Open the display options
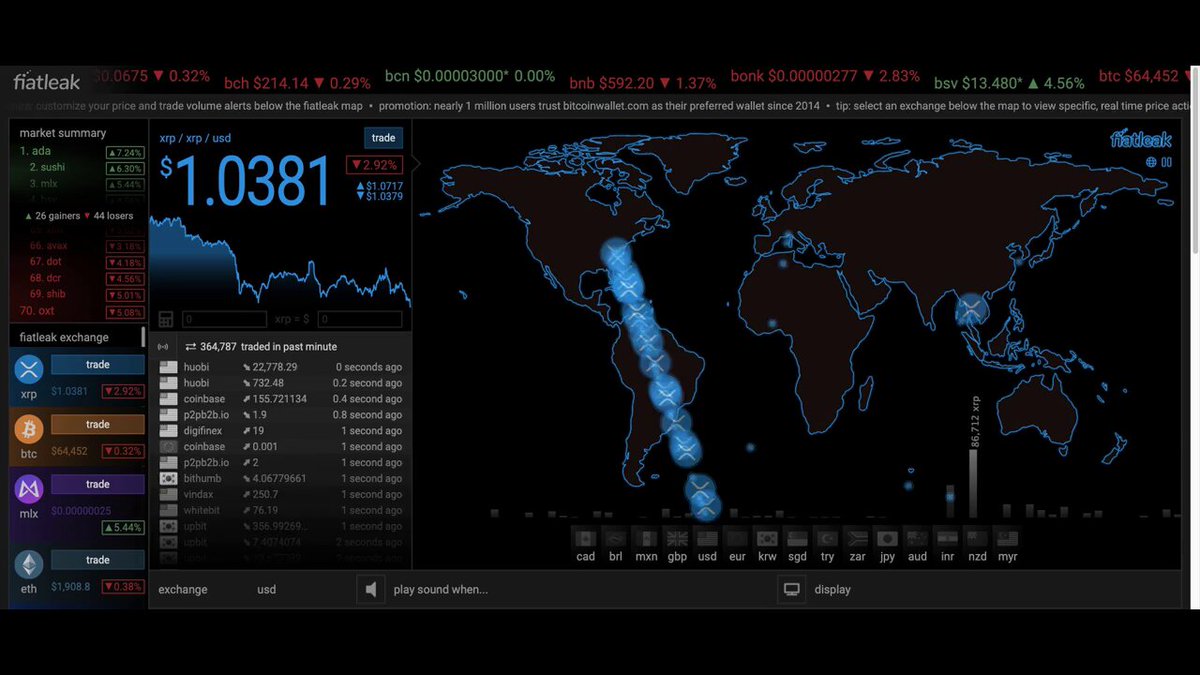This screenshot has height=675, width=1200. [x=832, y=590]
